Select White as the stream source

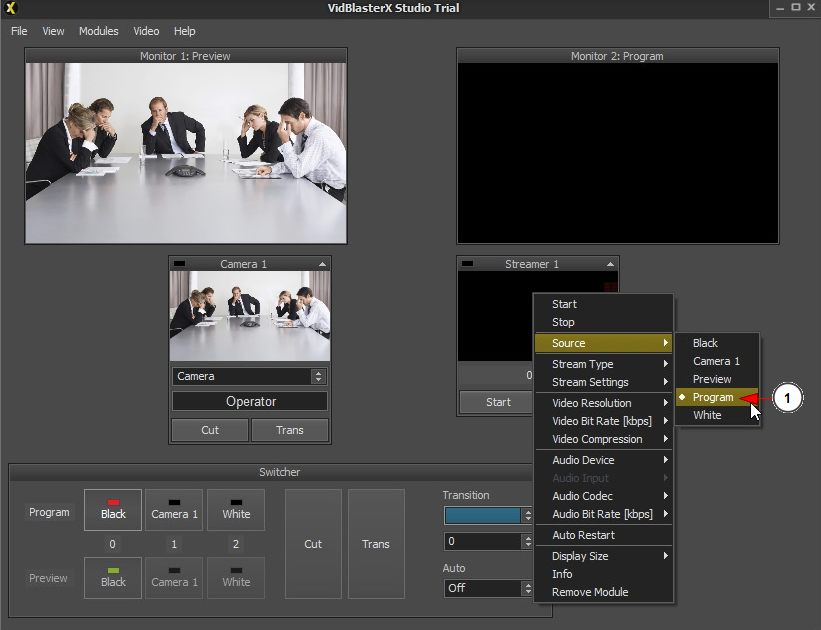[717, 415]
